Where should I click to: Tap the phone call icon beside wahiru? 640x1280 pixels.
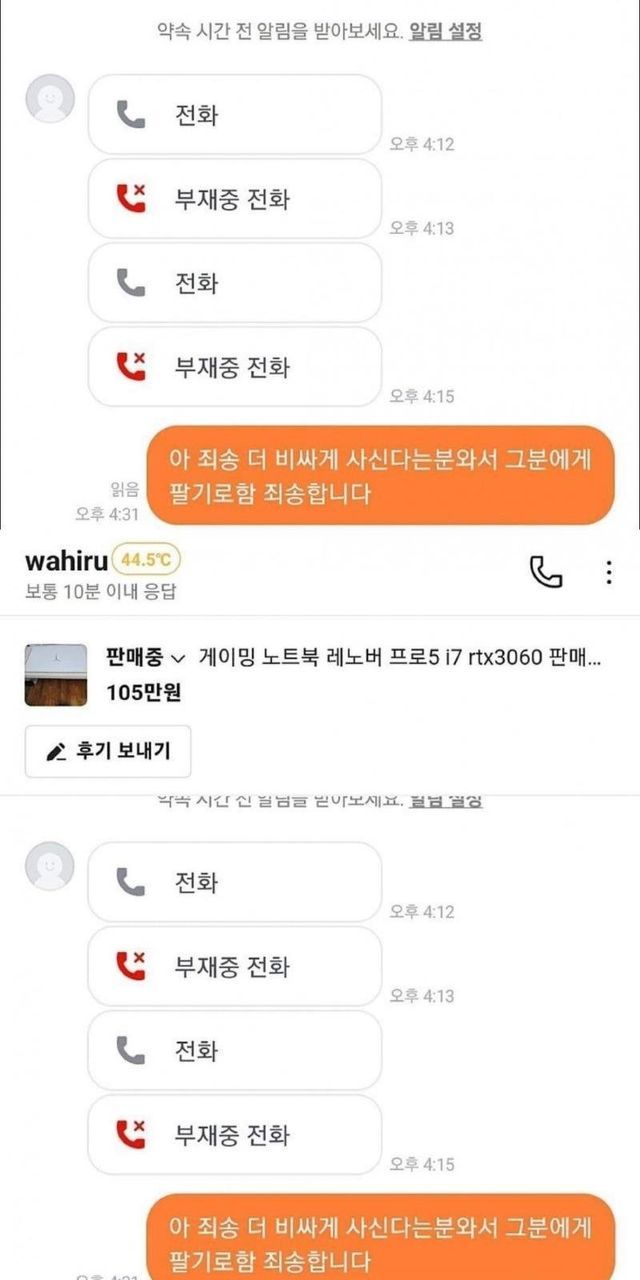(545, 572)
